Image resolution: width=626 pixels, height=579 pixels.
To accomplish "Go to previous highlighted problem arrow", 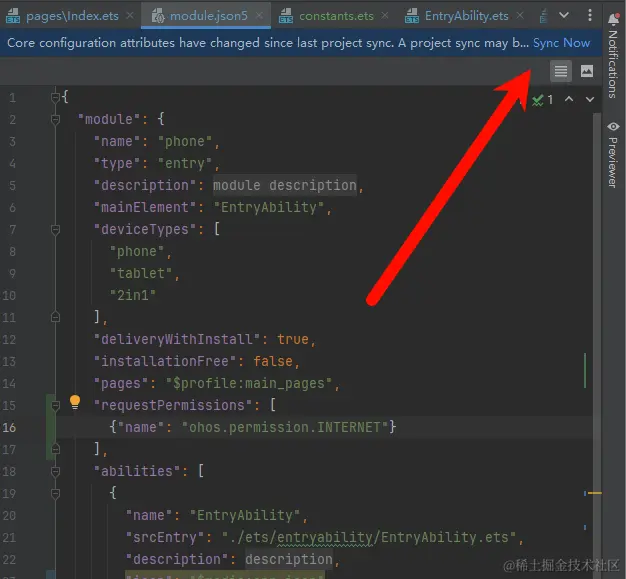I will pos(569,99).
